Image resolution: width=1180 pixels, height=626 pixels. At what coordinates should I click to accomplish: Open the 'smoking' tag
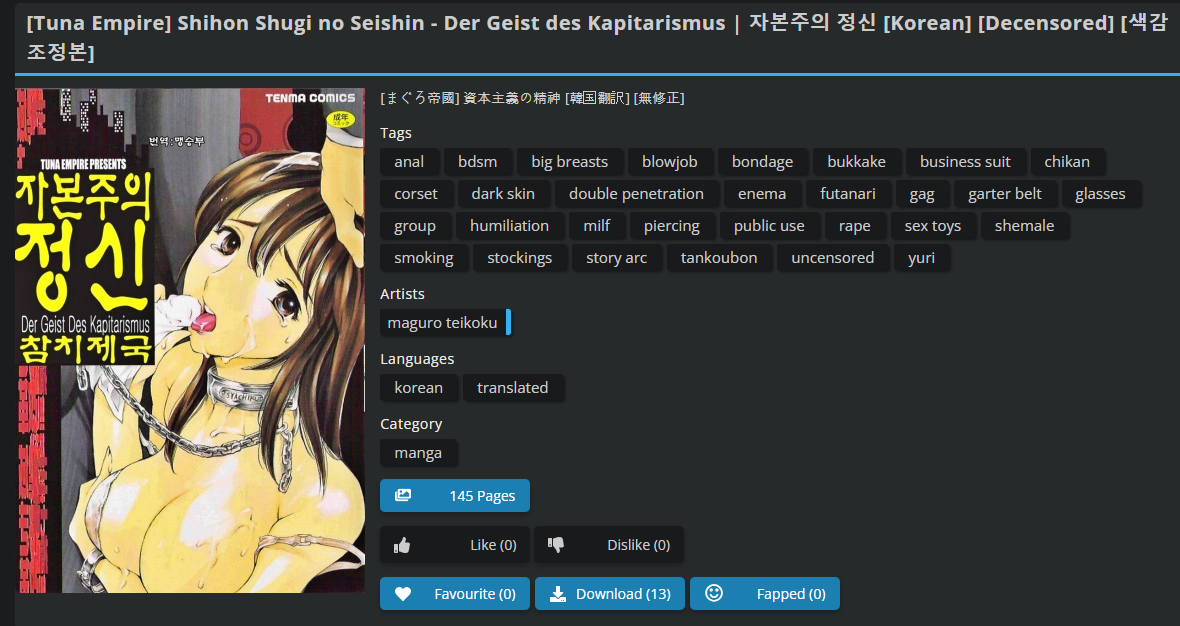pyautogui.click(x=424, y=257)
